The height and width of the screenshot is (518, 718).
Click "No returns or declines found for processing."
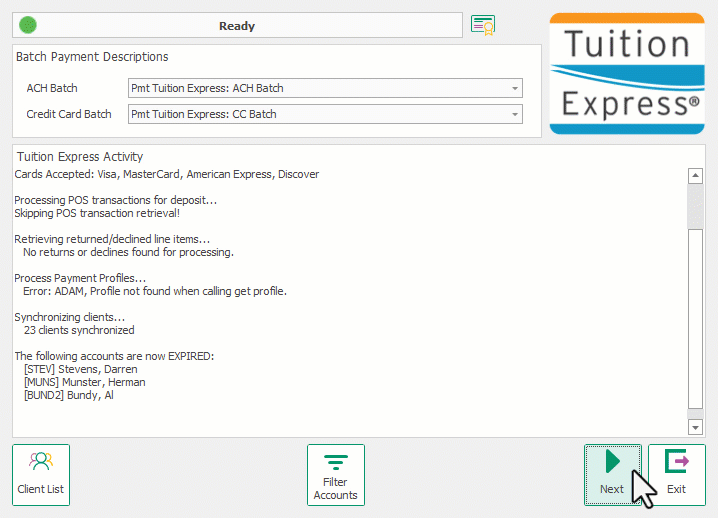click(x=128, y=252)
